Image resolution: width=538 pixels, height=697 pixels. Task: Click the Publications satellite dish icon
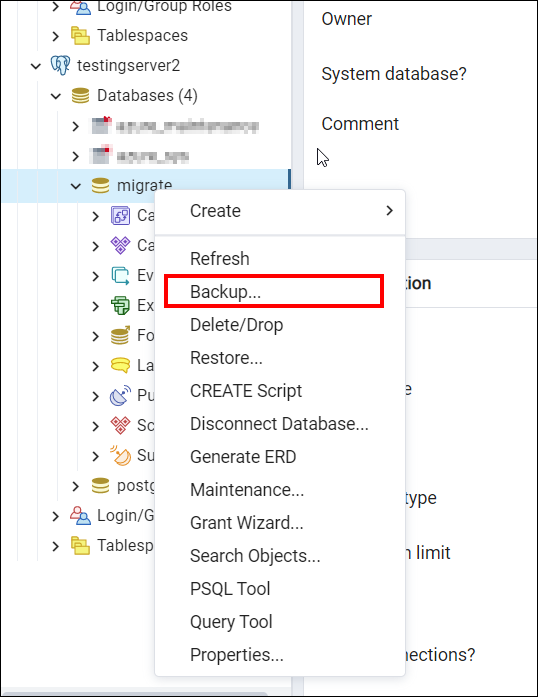120,395
